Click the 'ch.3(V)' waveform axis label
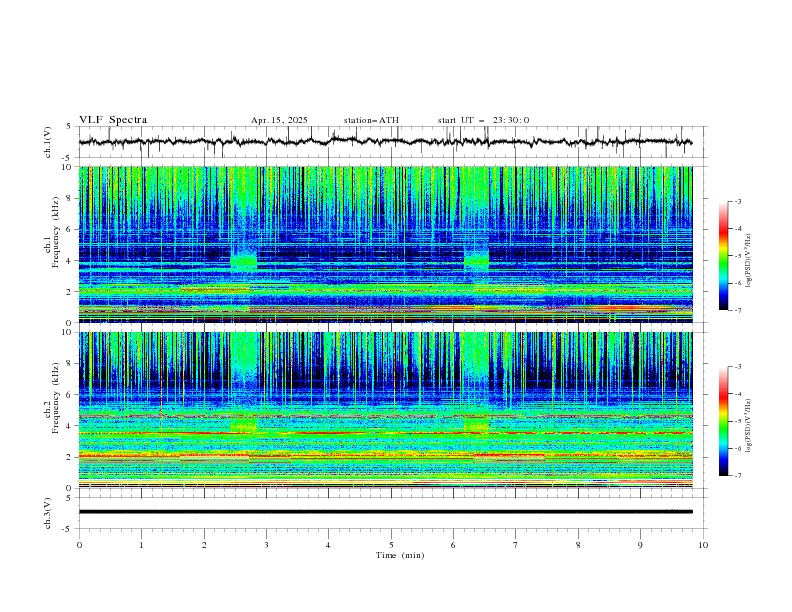This screenshot has width=792, height=612. 48,513
